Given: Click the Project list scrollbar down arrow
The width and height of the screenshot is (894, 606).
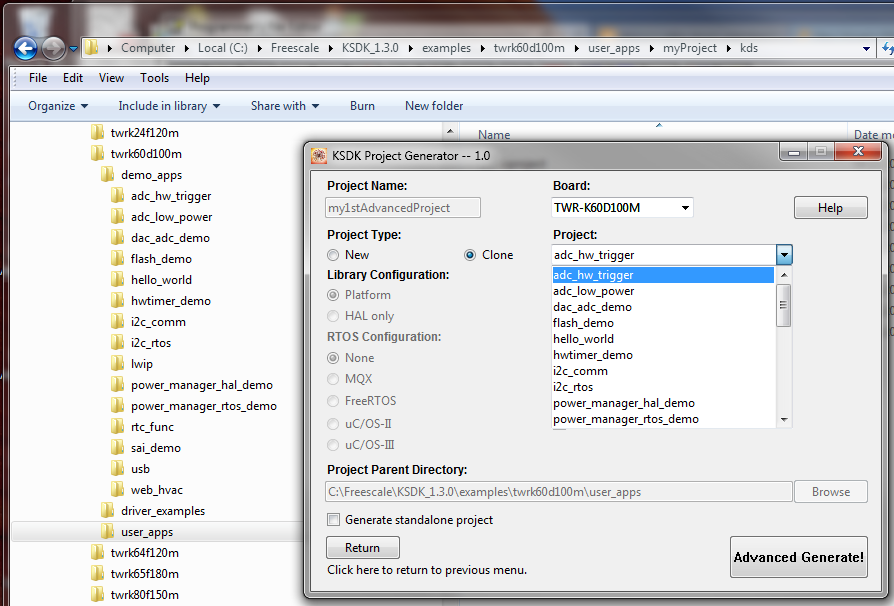Looking at the screenshot, I should pos(784,420).
